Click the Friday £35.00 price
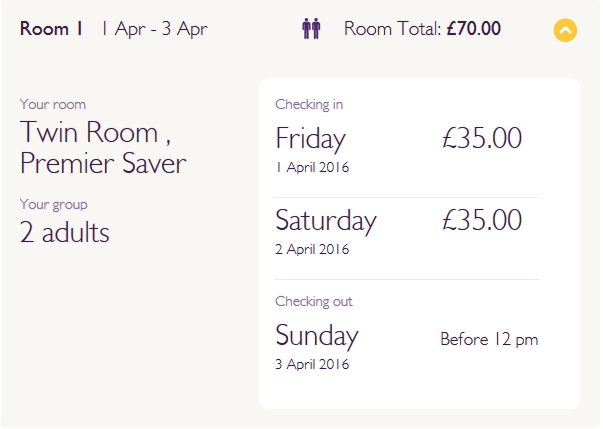Viewport: 603px width, 429px height. pos(482,138)
